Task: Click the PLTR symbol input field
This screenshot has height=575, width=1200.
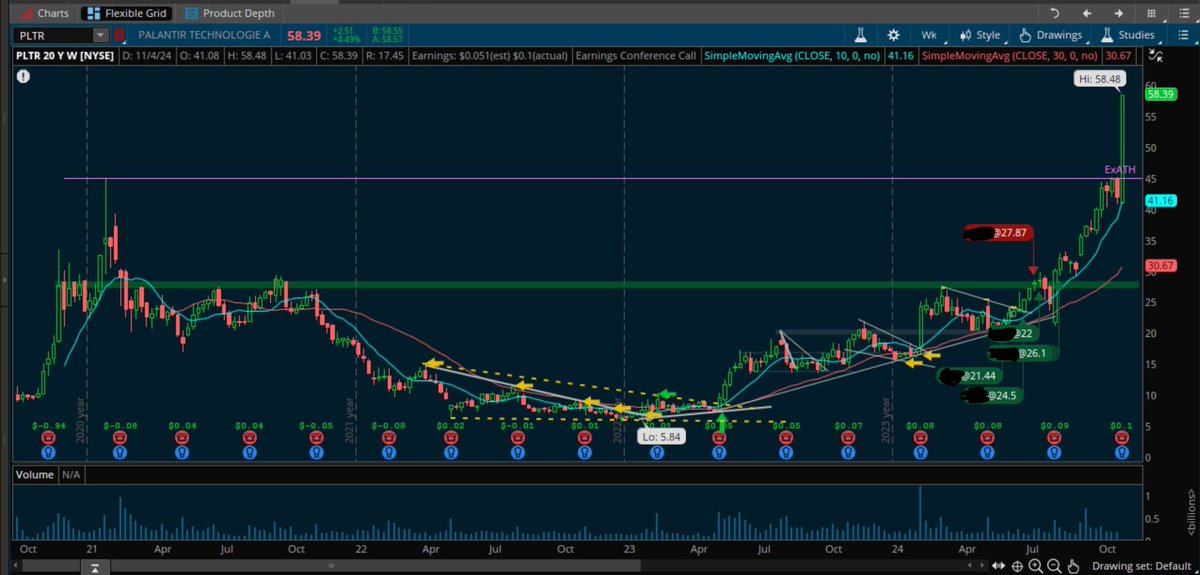Action: click(x=54, y=35)
